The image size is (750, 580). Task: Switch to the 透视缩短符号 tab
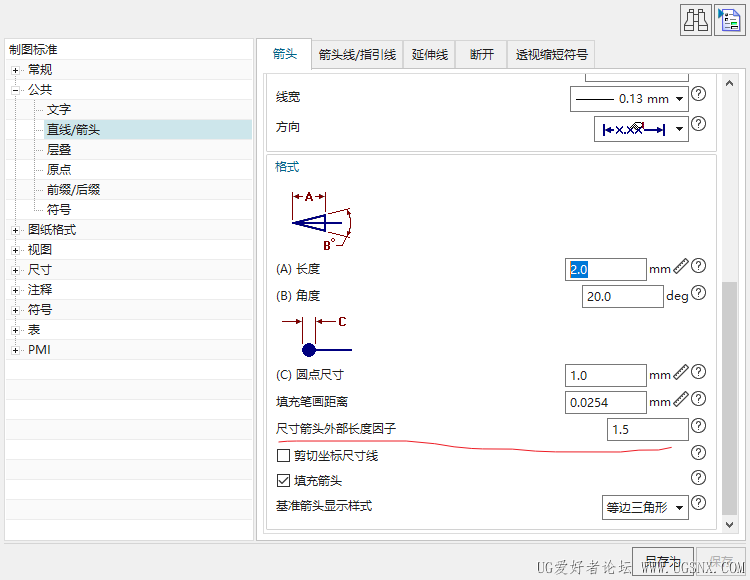pyautogui.click(x=551, y=55)
